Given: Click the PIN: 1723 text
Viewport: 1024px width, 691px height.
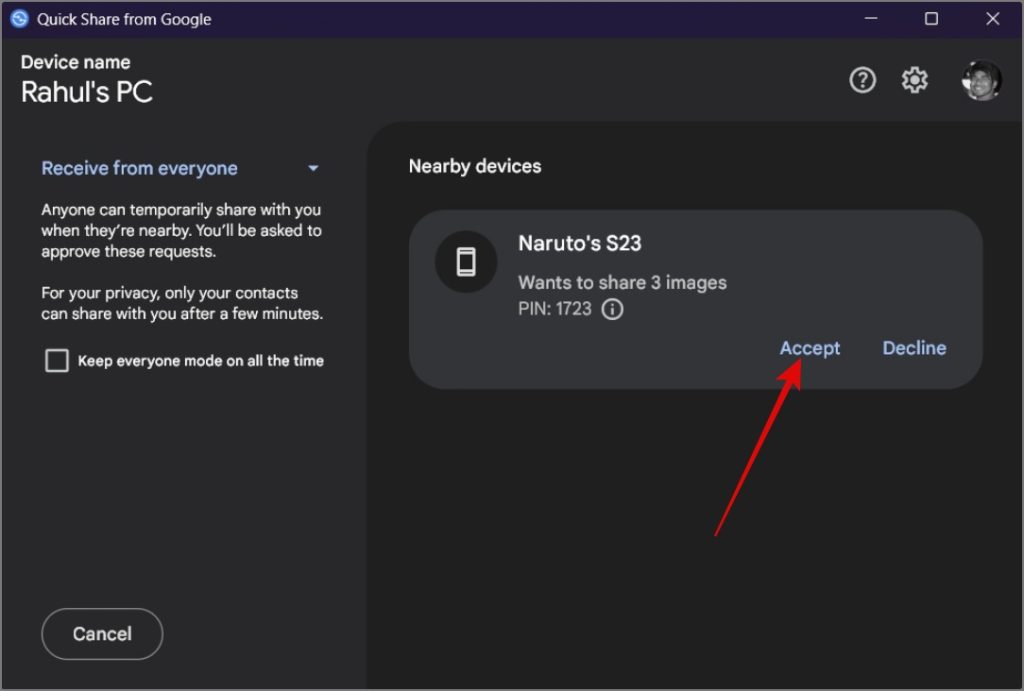Looking at the screenshot, I should coord(554,309).
